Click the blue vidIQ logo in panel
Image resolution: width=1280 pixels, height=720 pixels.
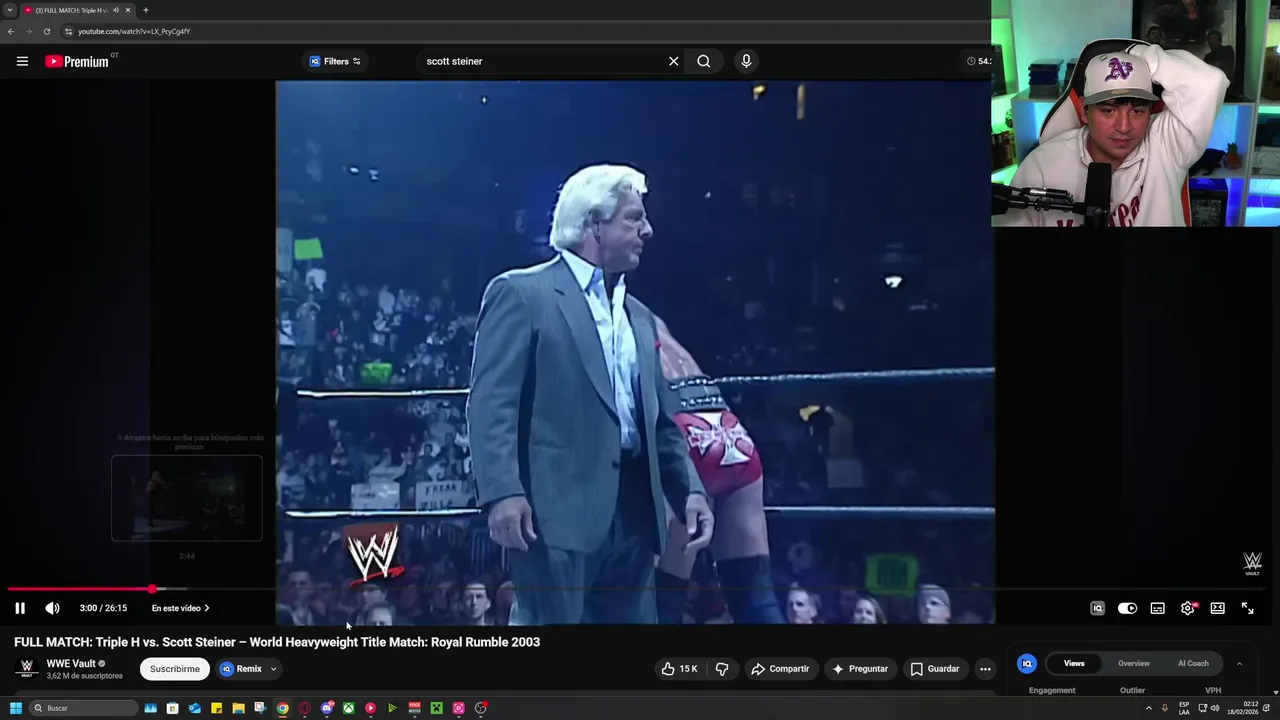(1027, 663)
